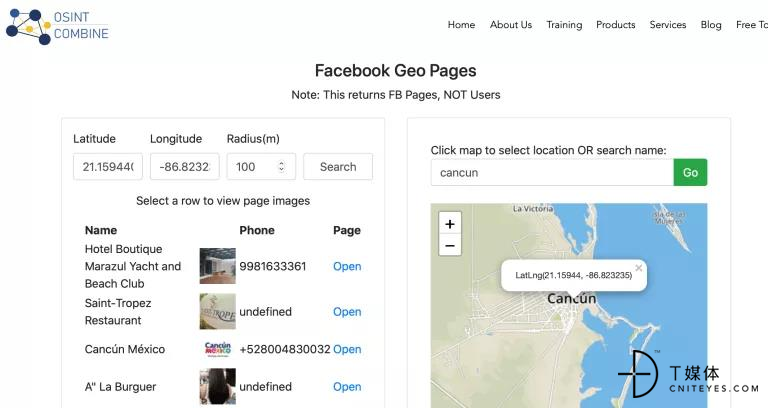Click phone number 9981633361

(273, 266)
